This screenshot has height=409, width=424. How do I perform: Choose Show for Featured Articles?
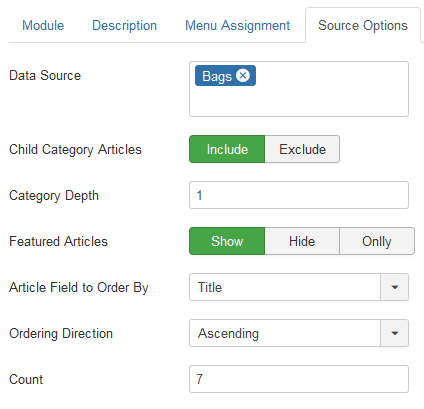pyautogui.click(x=227, y=241)
